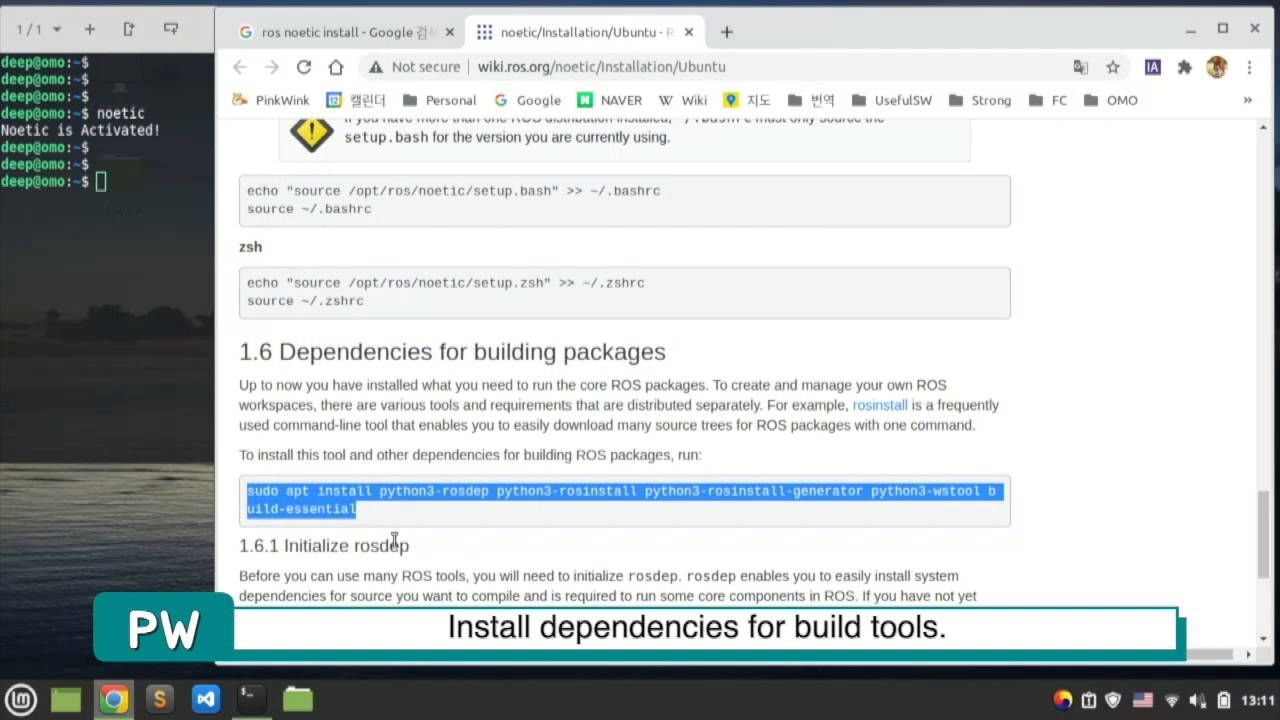The image size is (1280, 720).
Task: Open the 13:11 clock calendar
Action: [x=1258, y=700]
